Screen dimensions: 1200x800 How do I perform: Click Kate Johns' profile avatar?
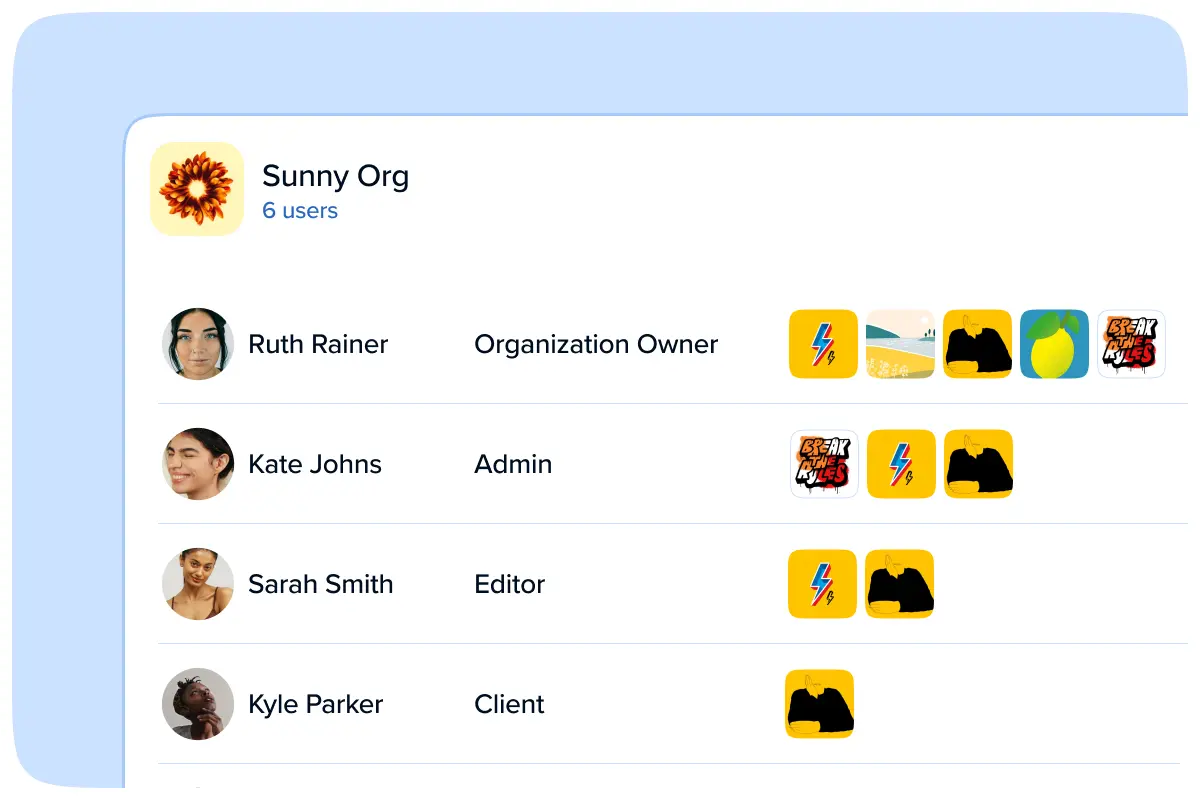[198, 464]
